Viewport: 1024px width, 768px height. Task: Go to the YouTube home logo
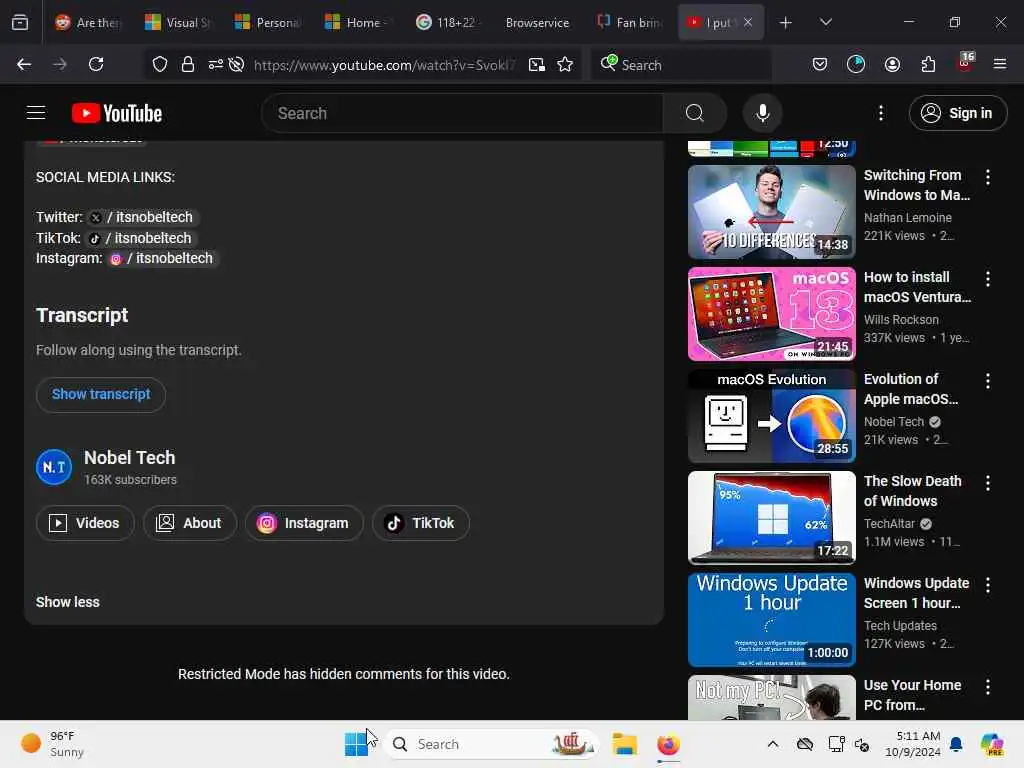(117, 113)
